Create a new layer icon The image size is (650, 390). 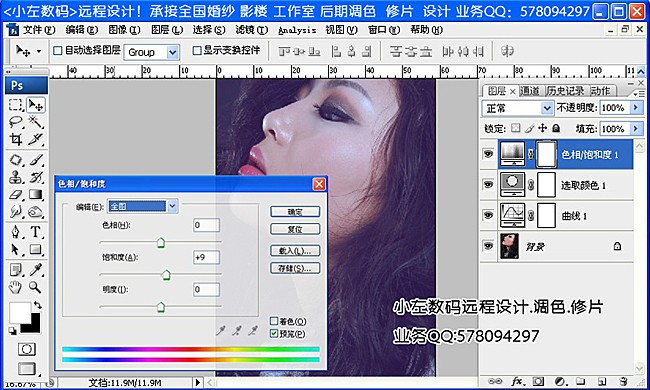601,381
